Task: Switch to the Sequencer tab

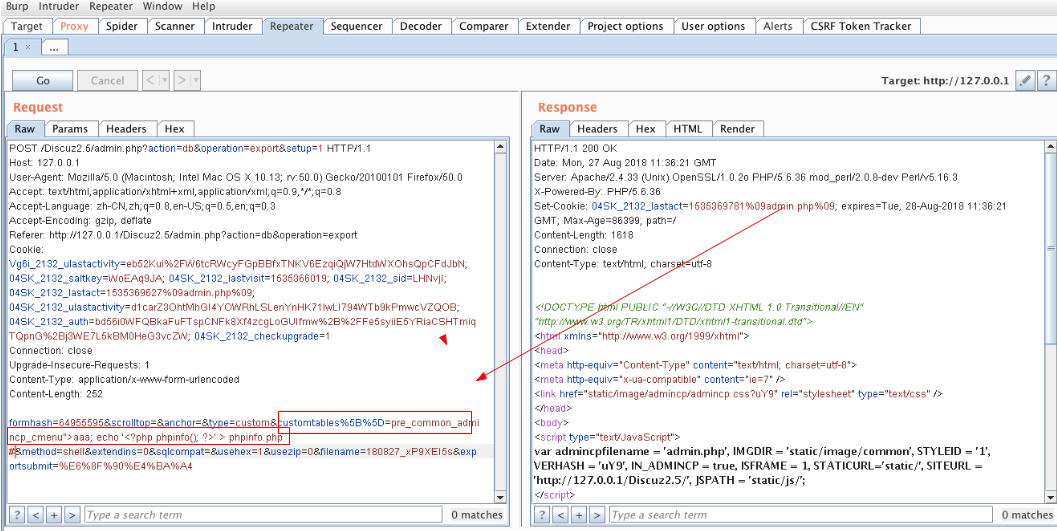Action: point(357,26)
